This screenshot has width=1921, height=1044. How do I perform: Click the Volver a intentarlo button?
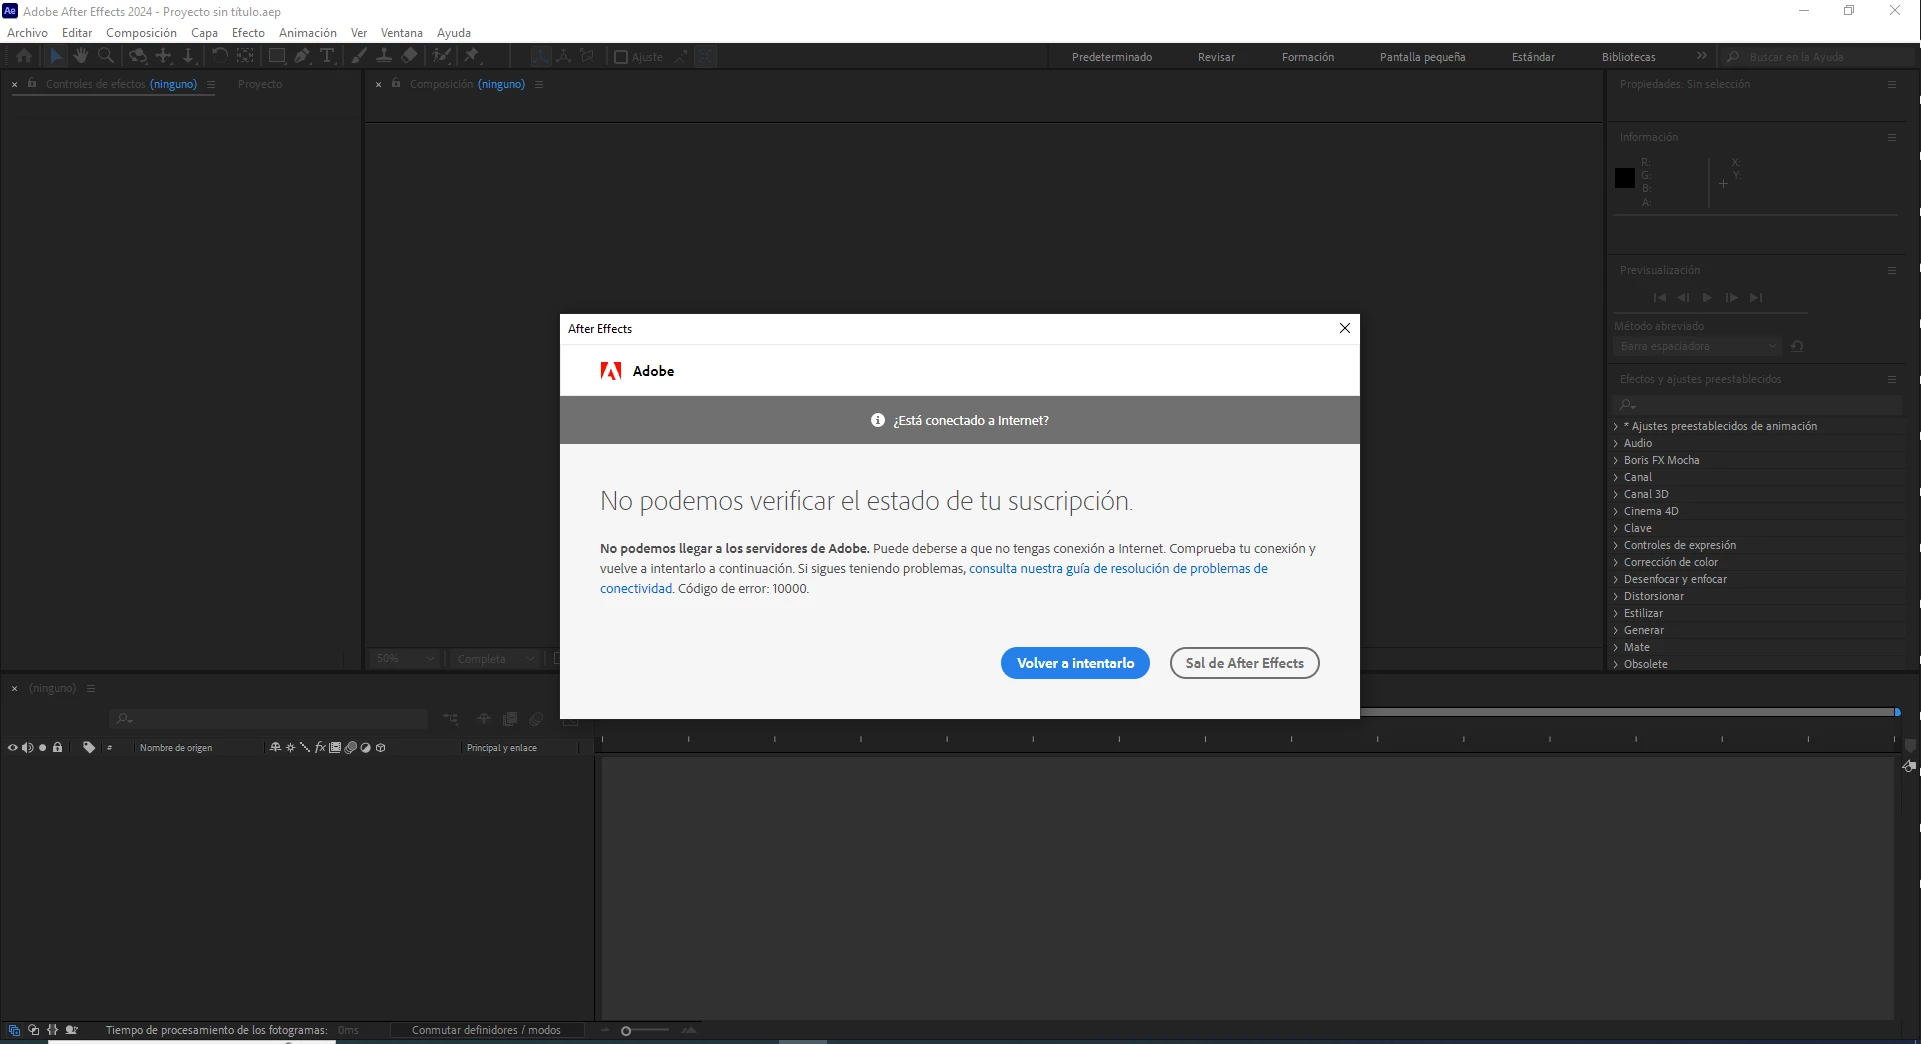pyautogui.click(x=1075, y=663)
